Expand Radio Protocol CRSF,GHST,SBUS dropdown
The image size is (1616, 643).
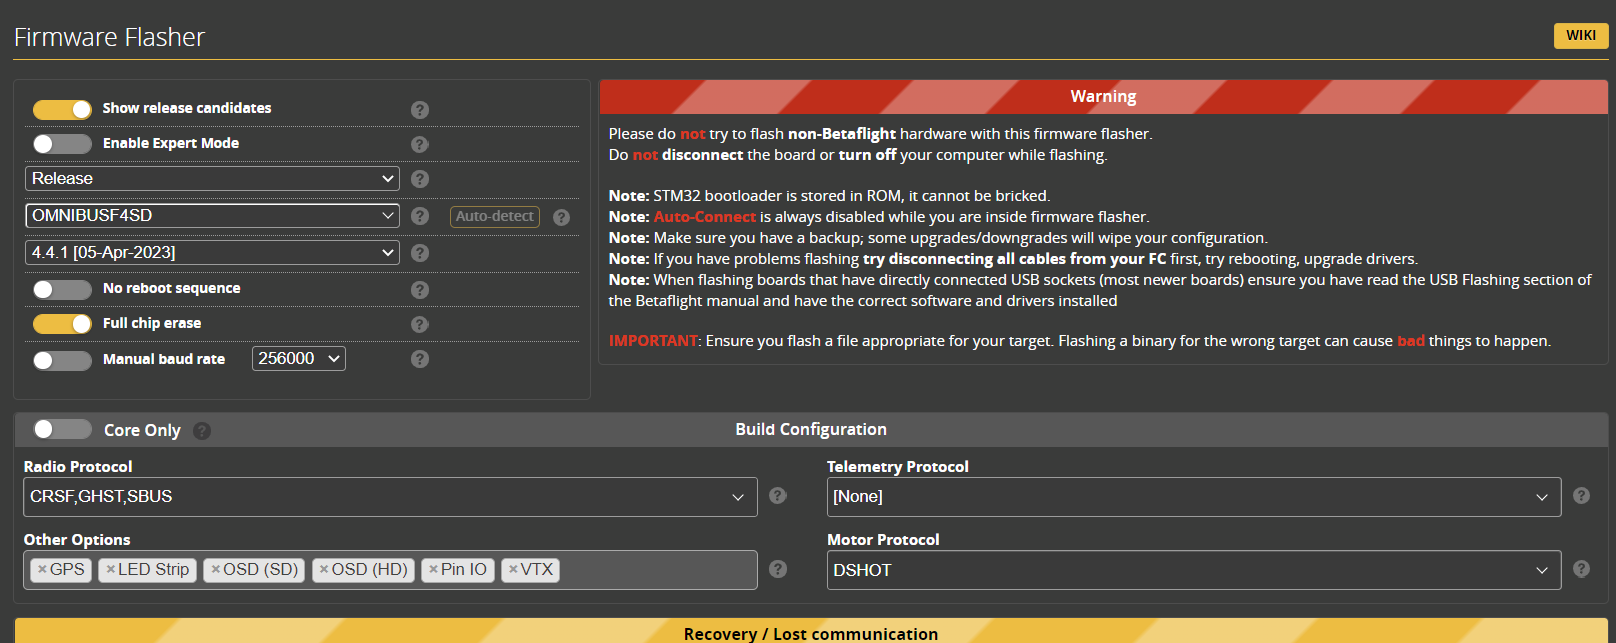click(390, 497)
